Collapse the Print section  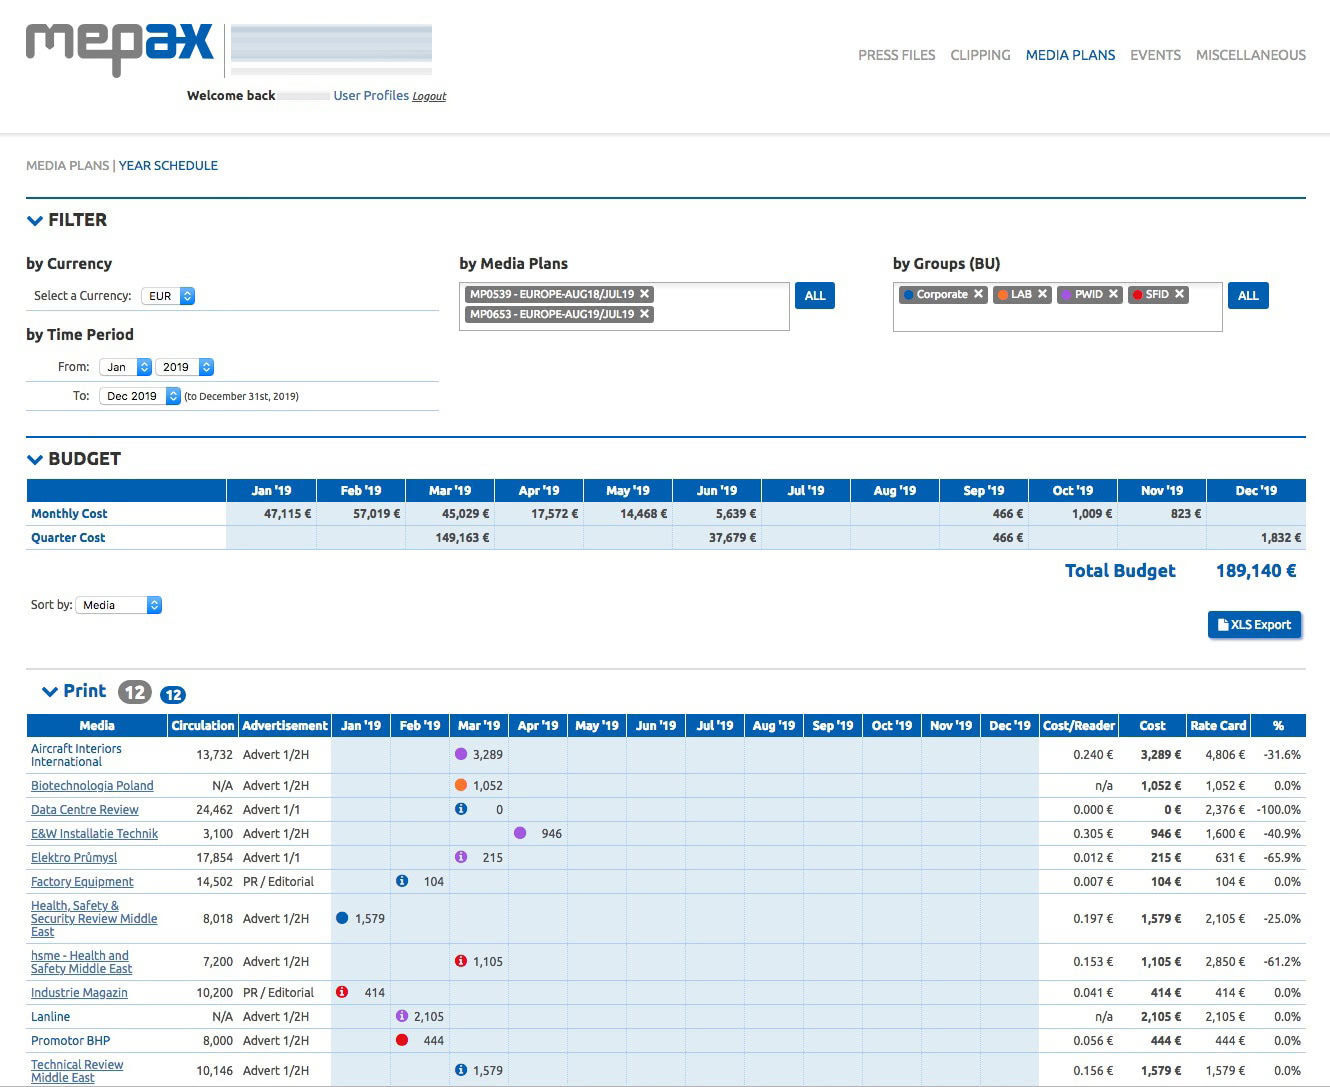click(50, 691)
